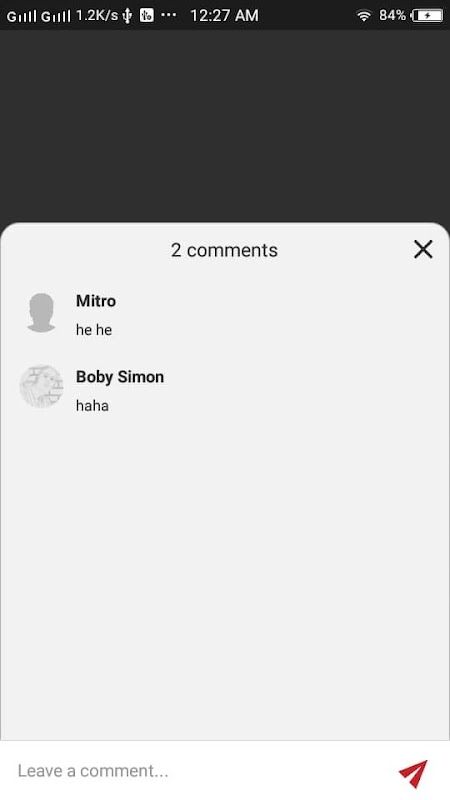Tap the 84% battery percentage
Viewport: 450px width, 800px height.
point(392,15)
